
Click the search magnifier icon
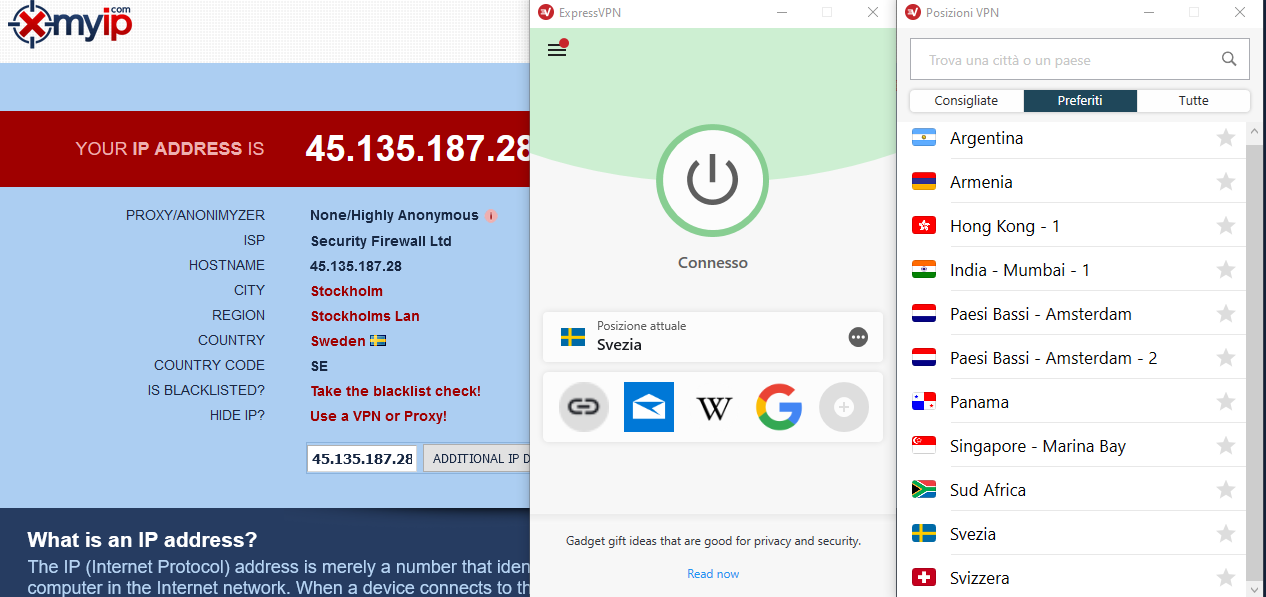(1229, 60)
